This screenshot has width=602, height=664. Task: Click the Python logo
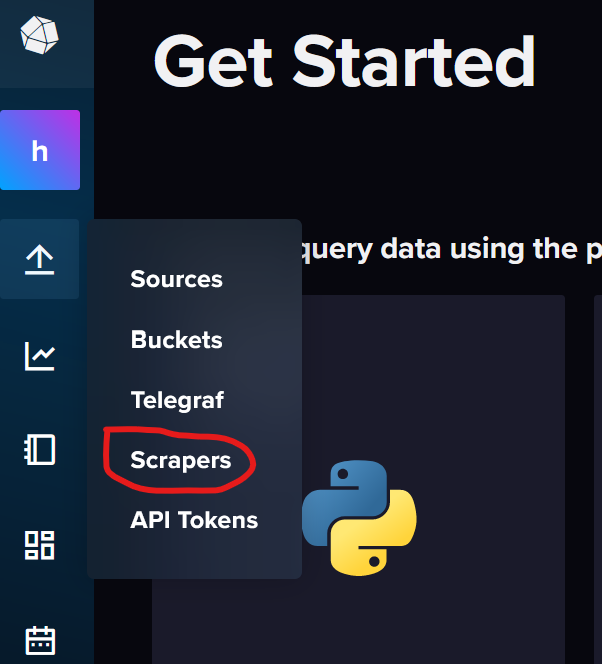pos(359,517)
